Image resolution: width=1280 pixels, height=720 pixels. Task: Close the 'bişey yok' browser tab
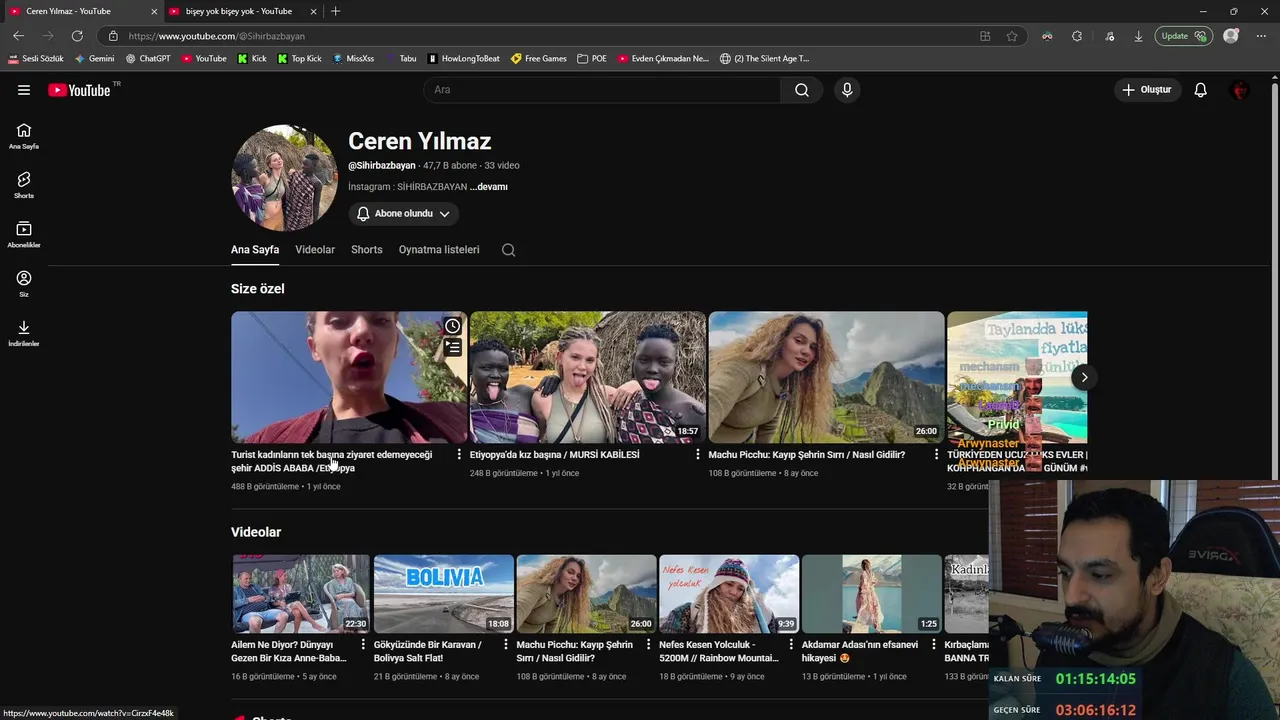(313, 11)
